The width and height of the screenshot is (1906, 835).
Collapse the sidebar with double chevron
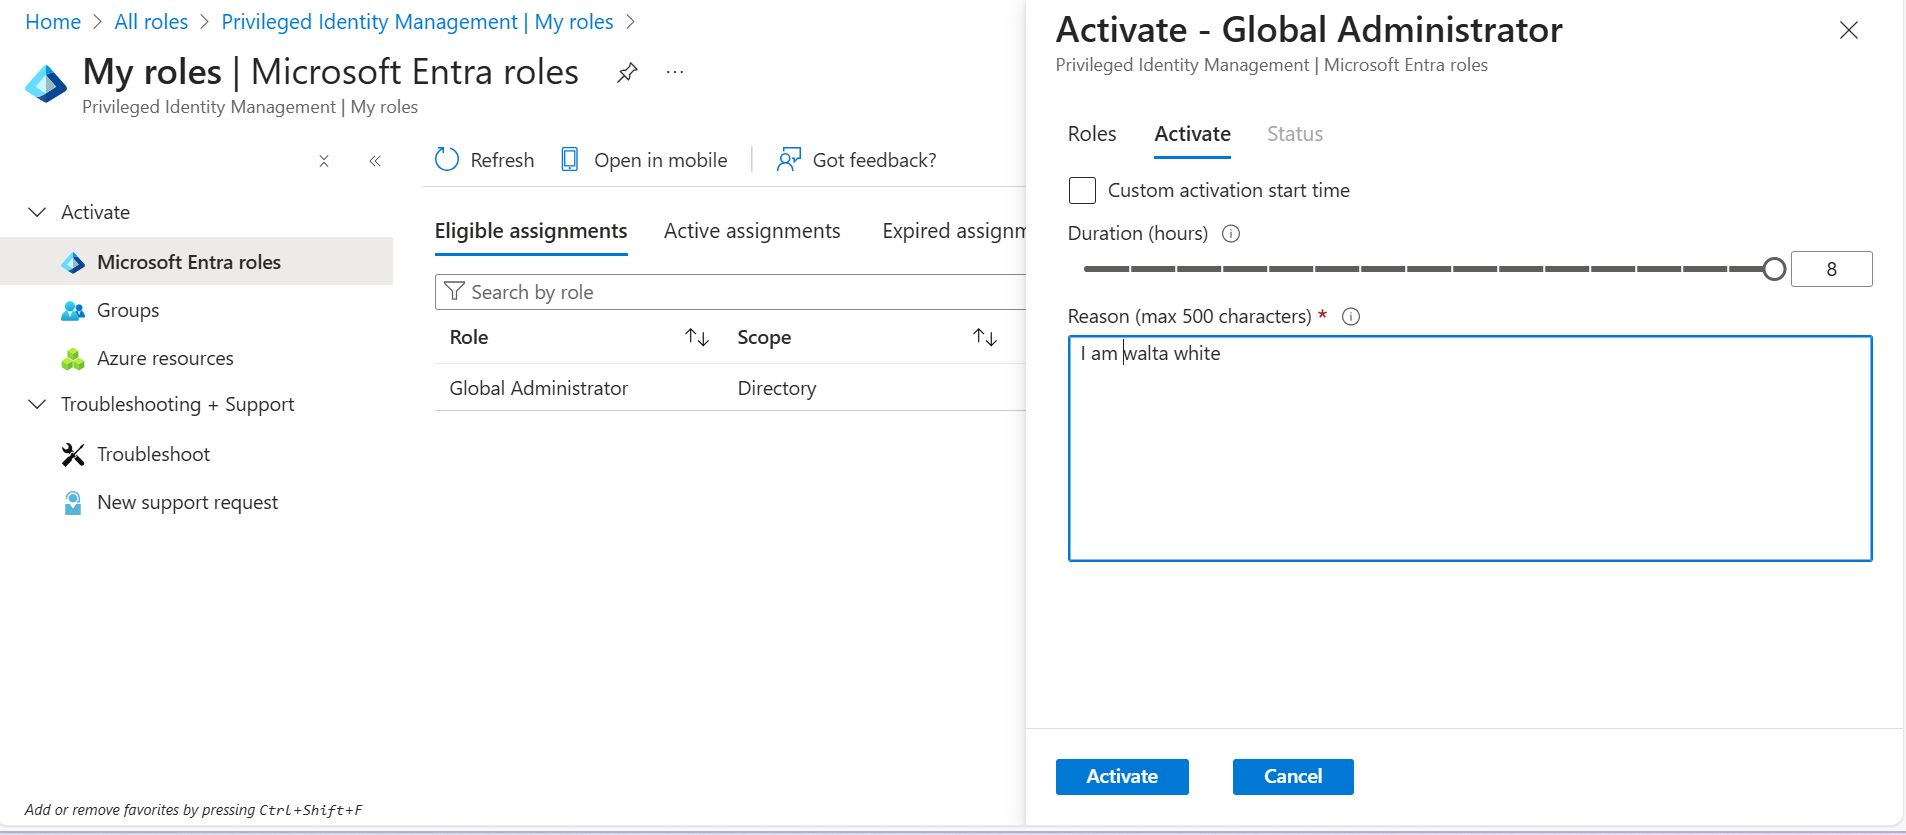point(375,161)
